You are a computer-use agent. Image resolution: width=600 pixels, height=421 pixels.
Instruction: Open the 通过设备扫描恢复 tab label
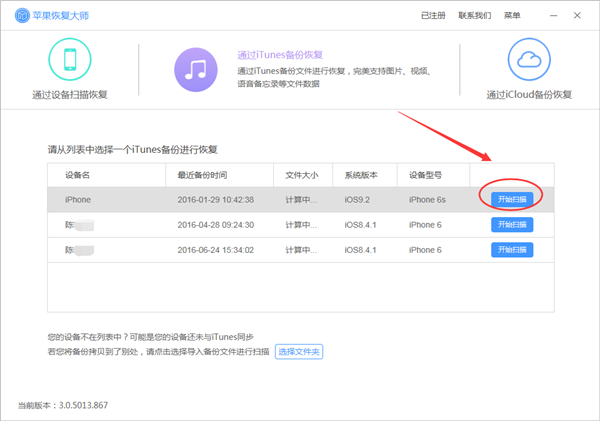pos(70,95)
